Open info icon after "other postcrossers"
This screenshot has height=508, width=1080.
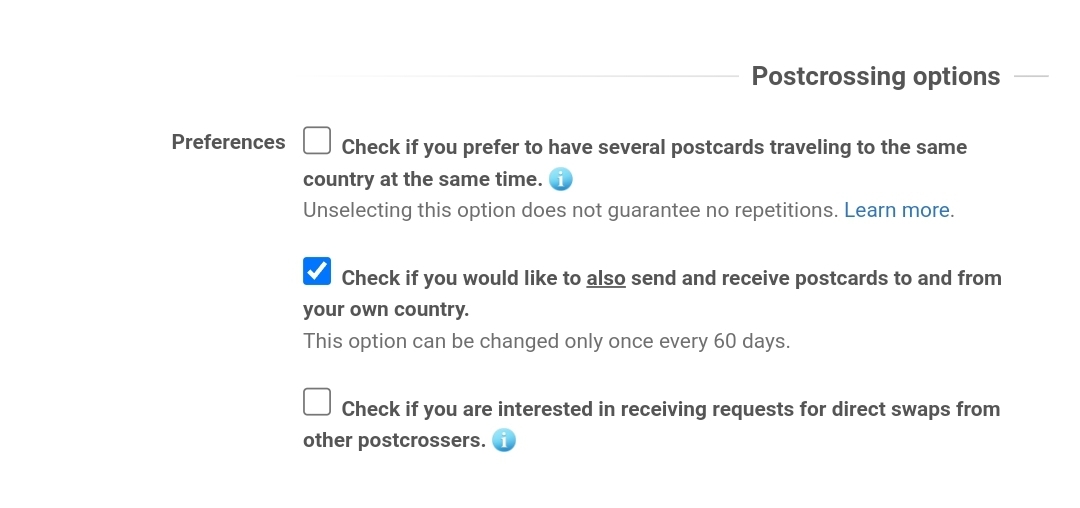[504, 440]
